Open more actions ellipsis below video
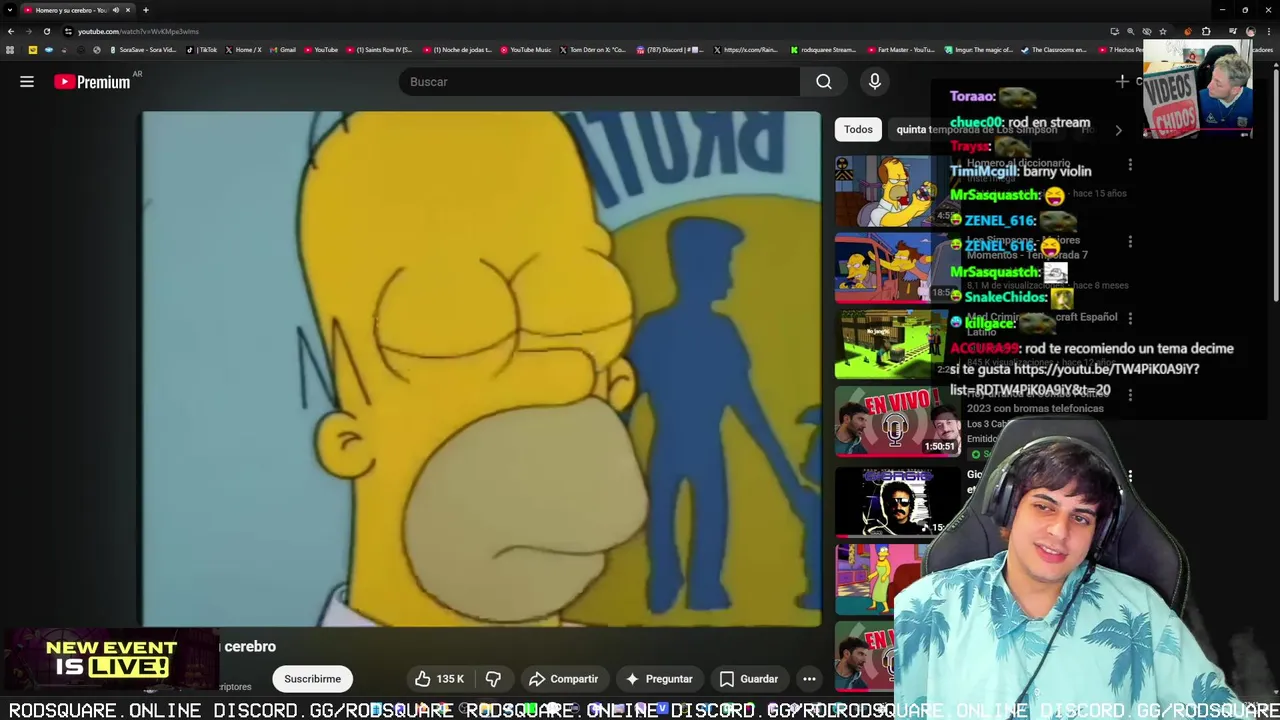Screen dimensions: 1280x720 click(x=809, y=679)
